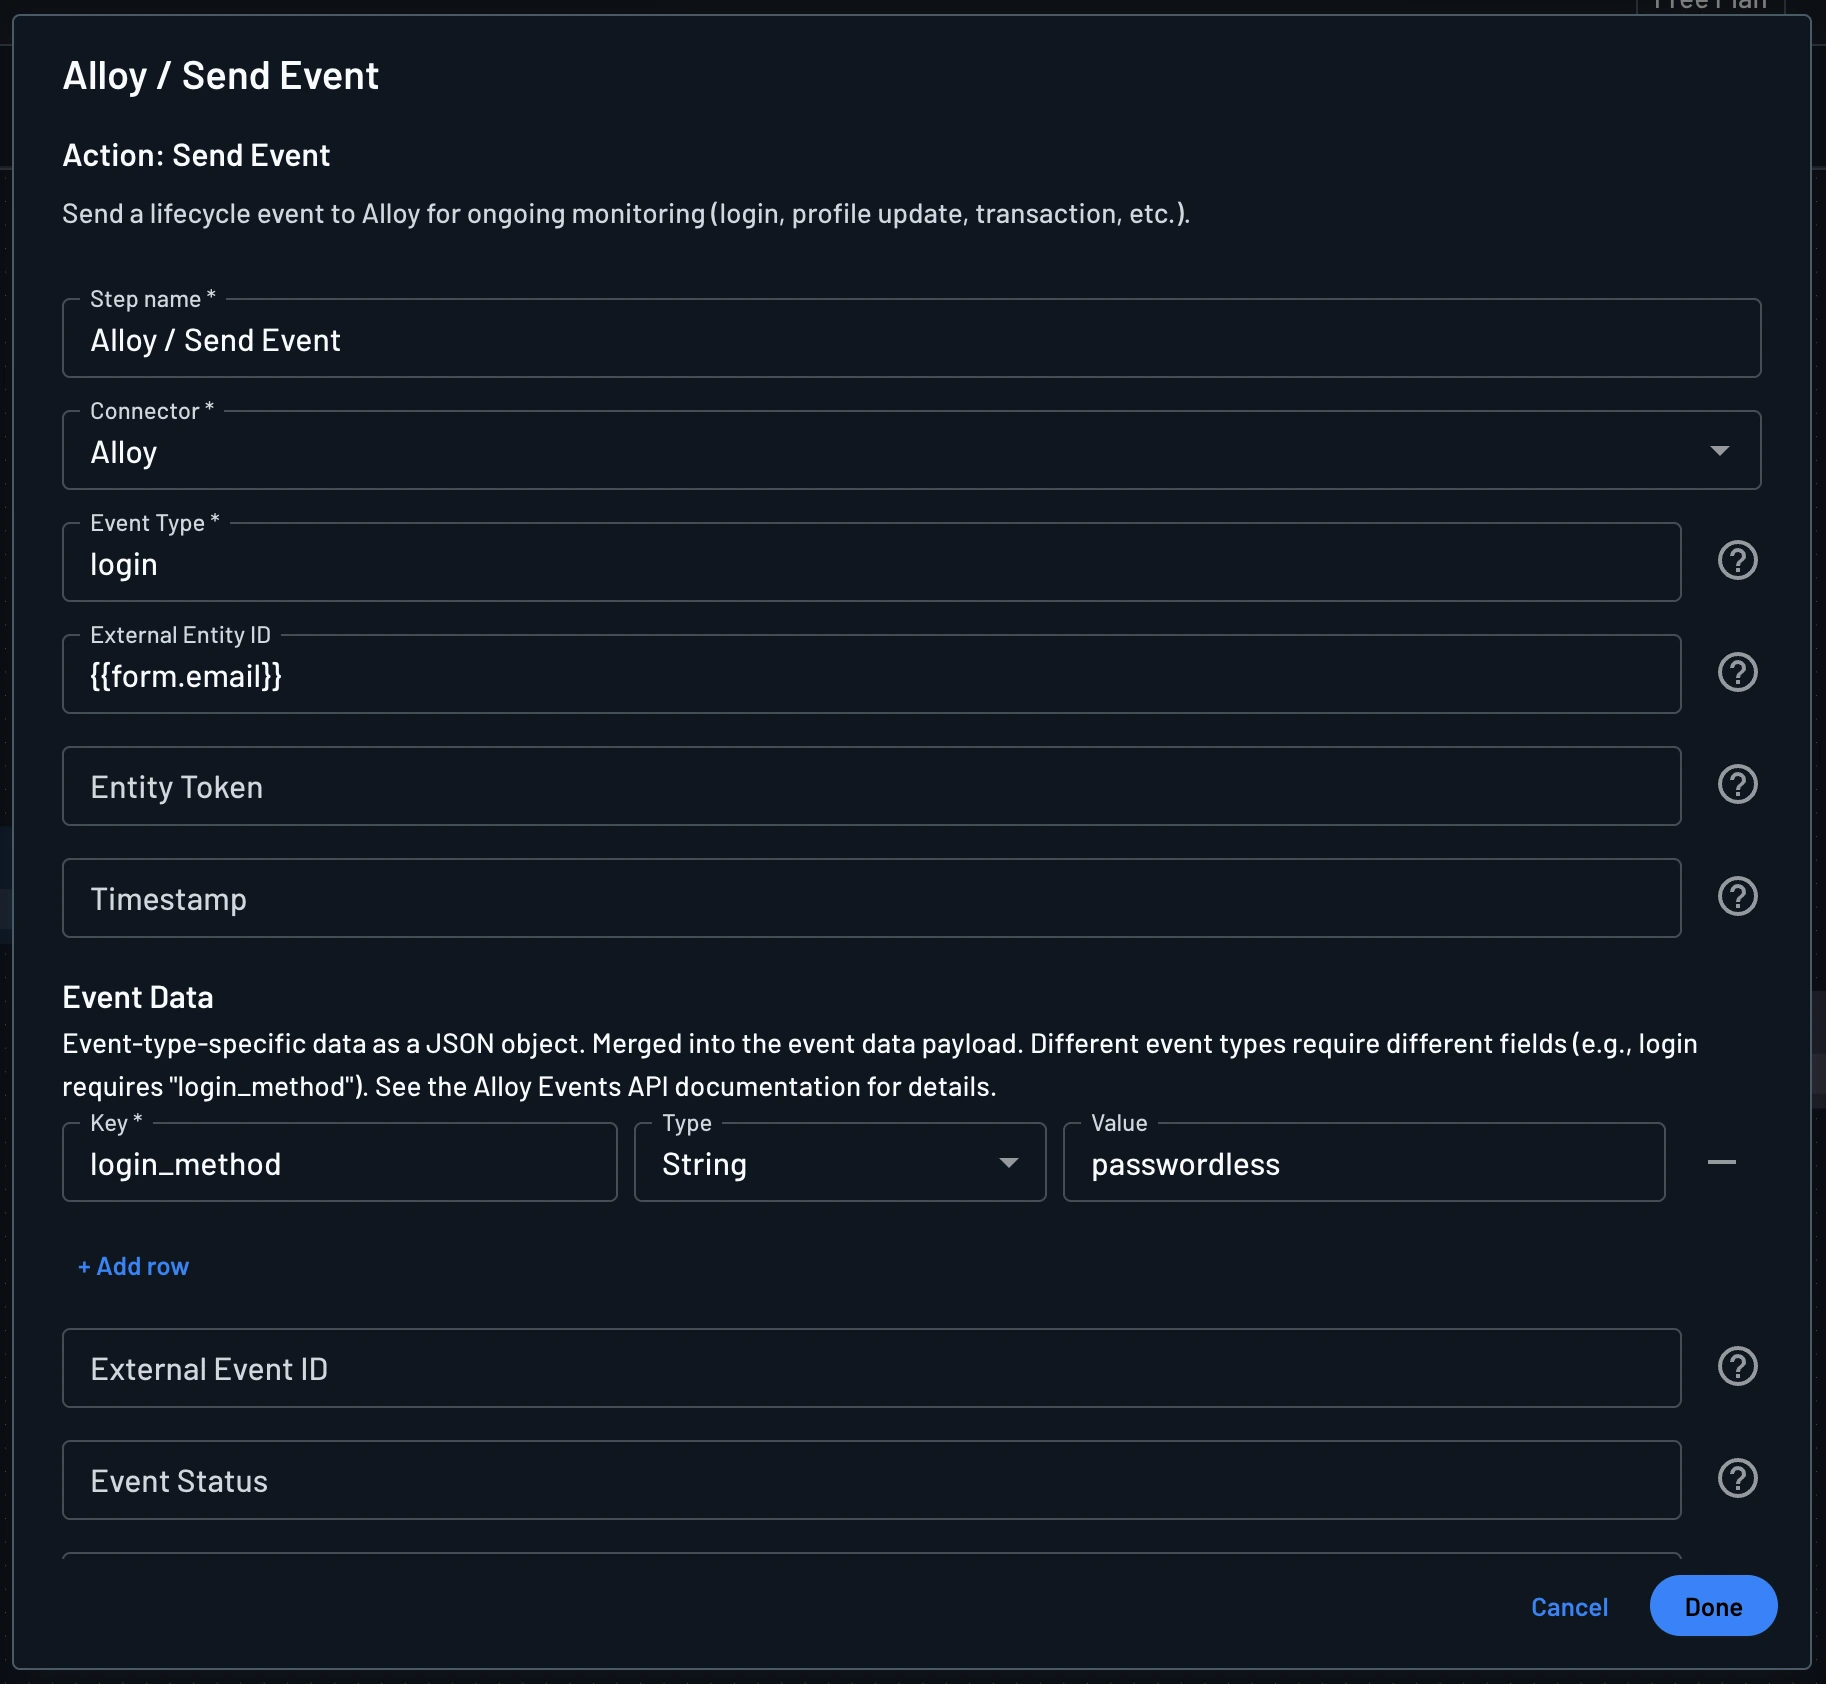The width and height of the screenshot is (1826, 1684).
Task: Open help icon next to Entity Token
Action: pos(1737,784)
